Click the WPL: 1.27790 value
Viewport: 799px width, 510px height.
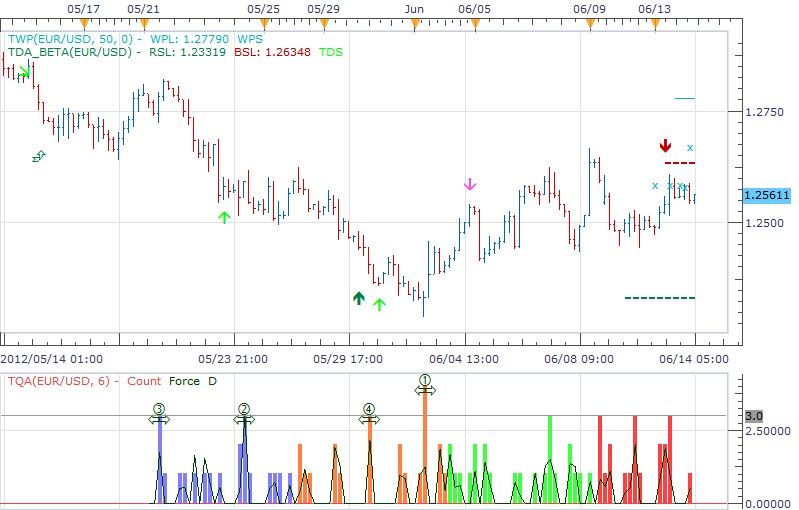click(x=190, y=39)
